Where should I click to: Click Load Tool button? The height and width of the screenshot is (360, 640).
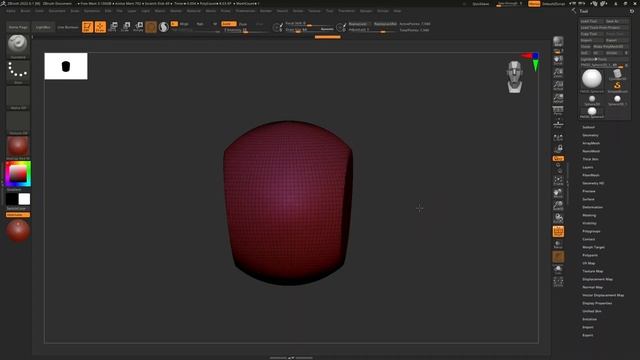(x=591, y=21)
